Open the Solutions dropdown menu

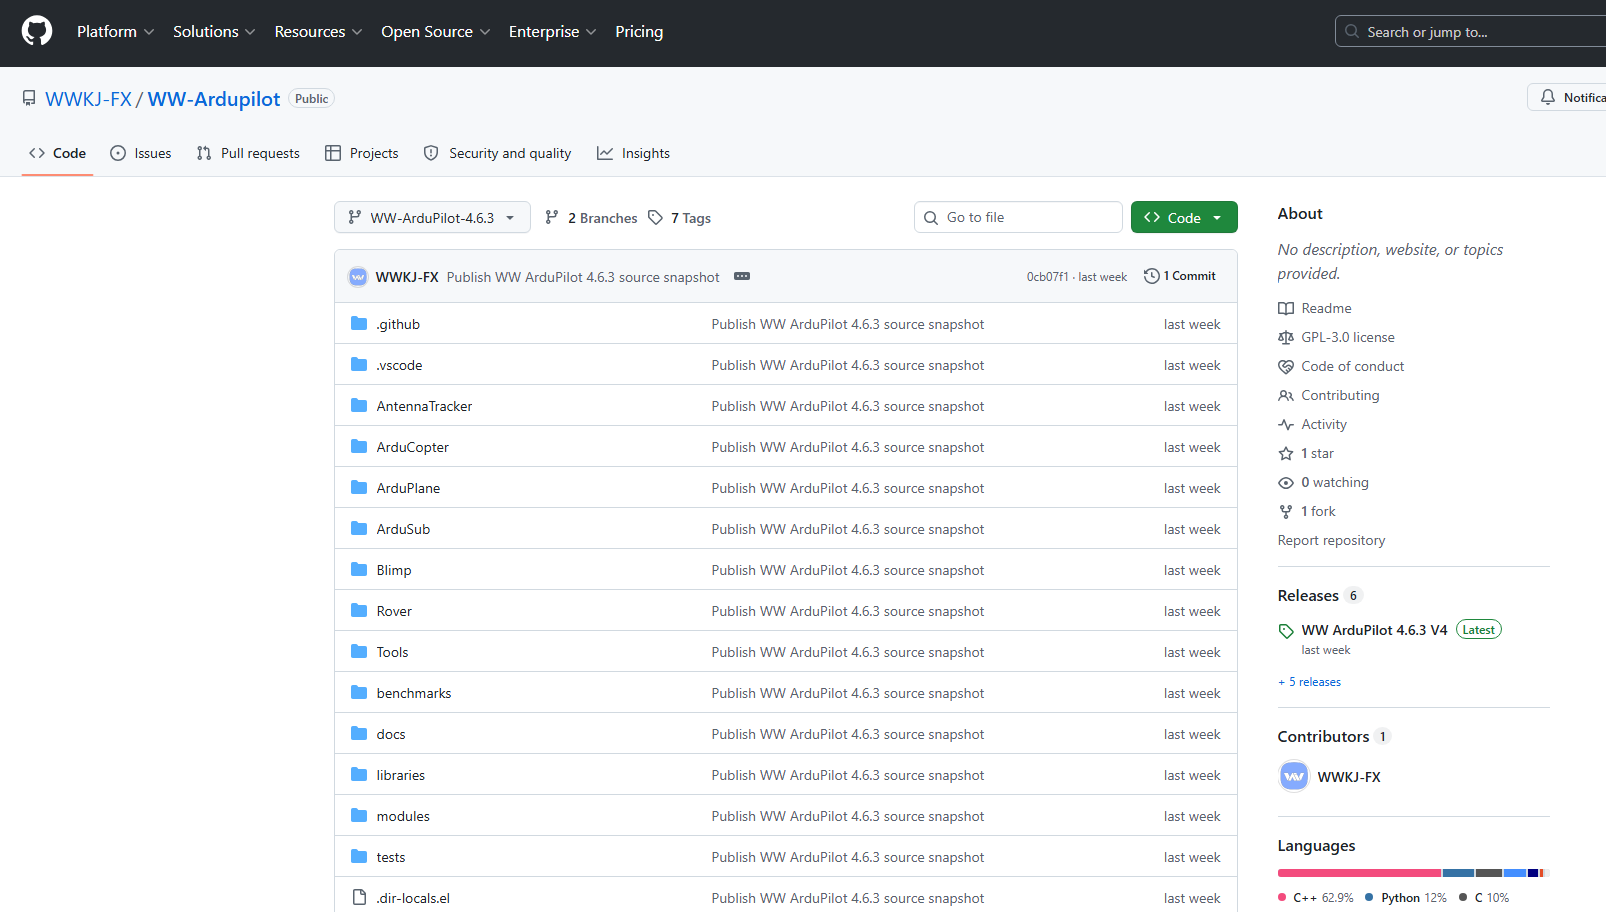point(214,32)
